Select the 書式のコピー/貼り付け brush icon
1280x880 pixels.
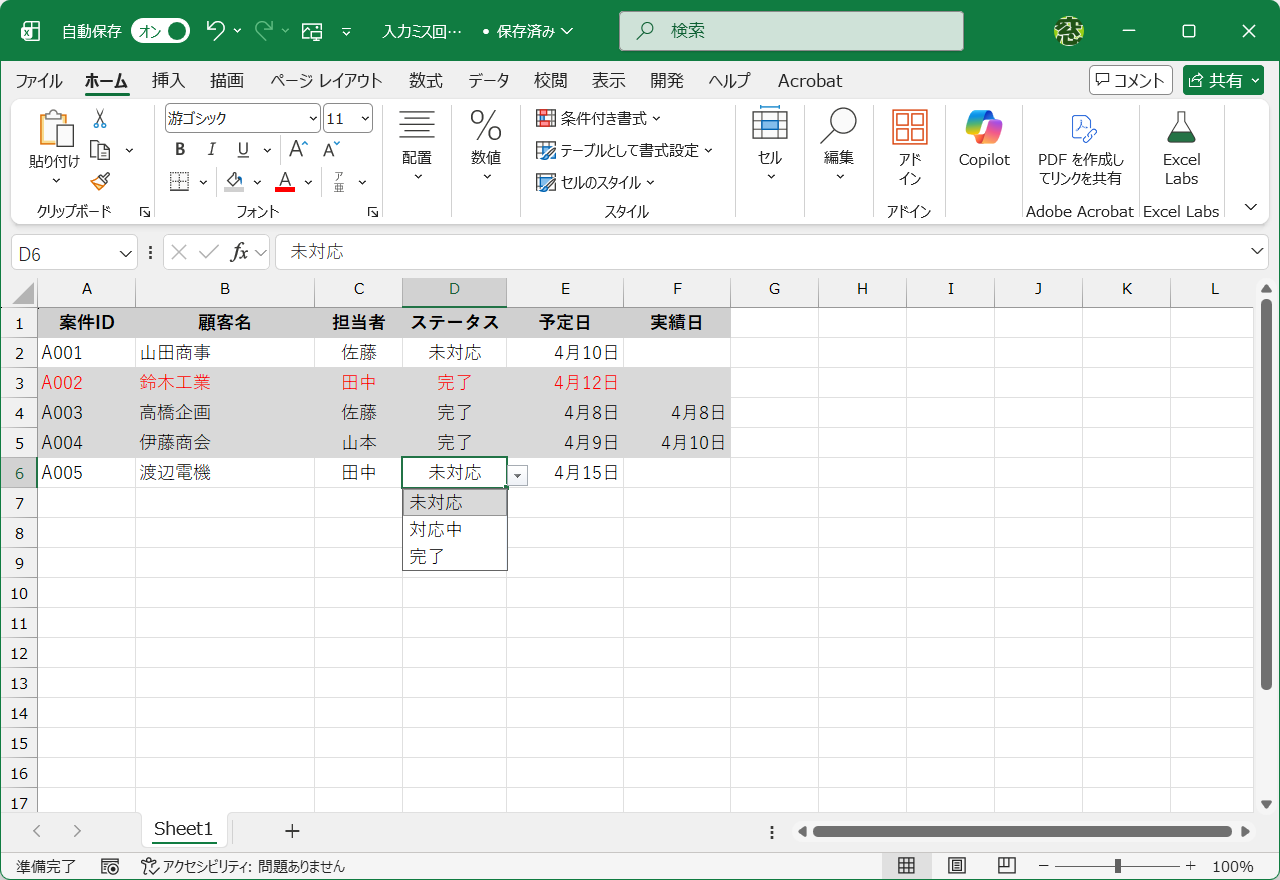coord(100,181)
